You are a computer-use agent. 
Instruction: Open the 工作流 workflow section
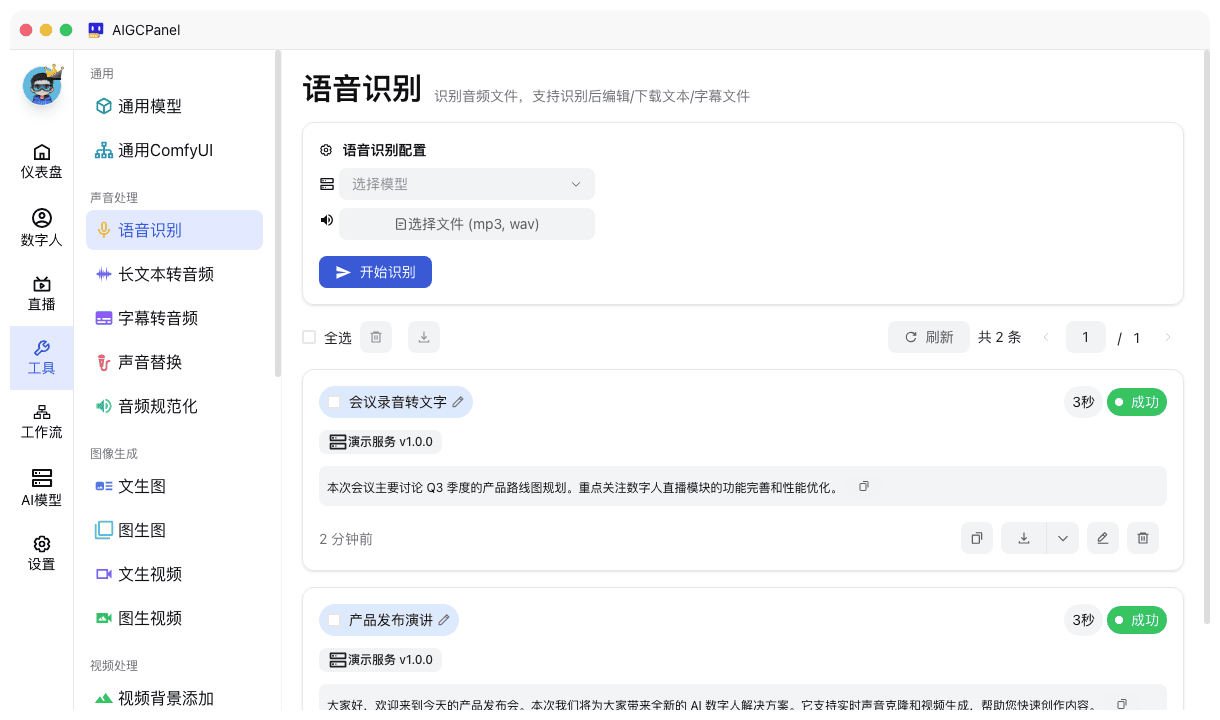(x=42, y=422)
